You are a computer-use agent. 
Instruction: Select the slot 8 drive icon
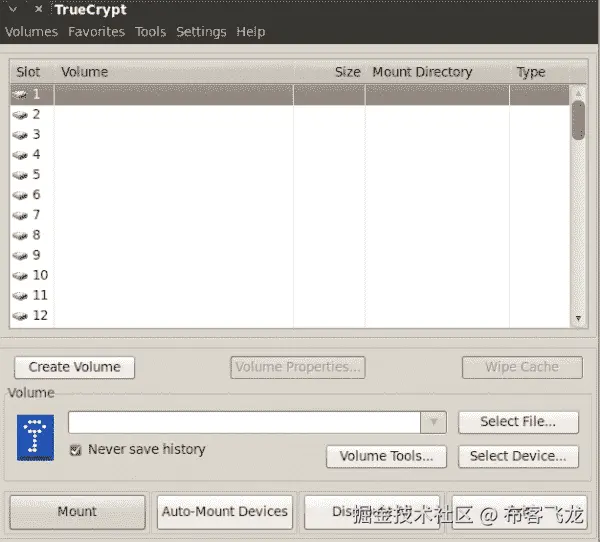pos(20,235)
